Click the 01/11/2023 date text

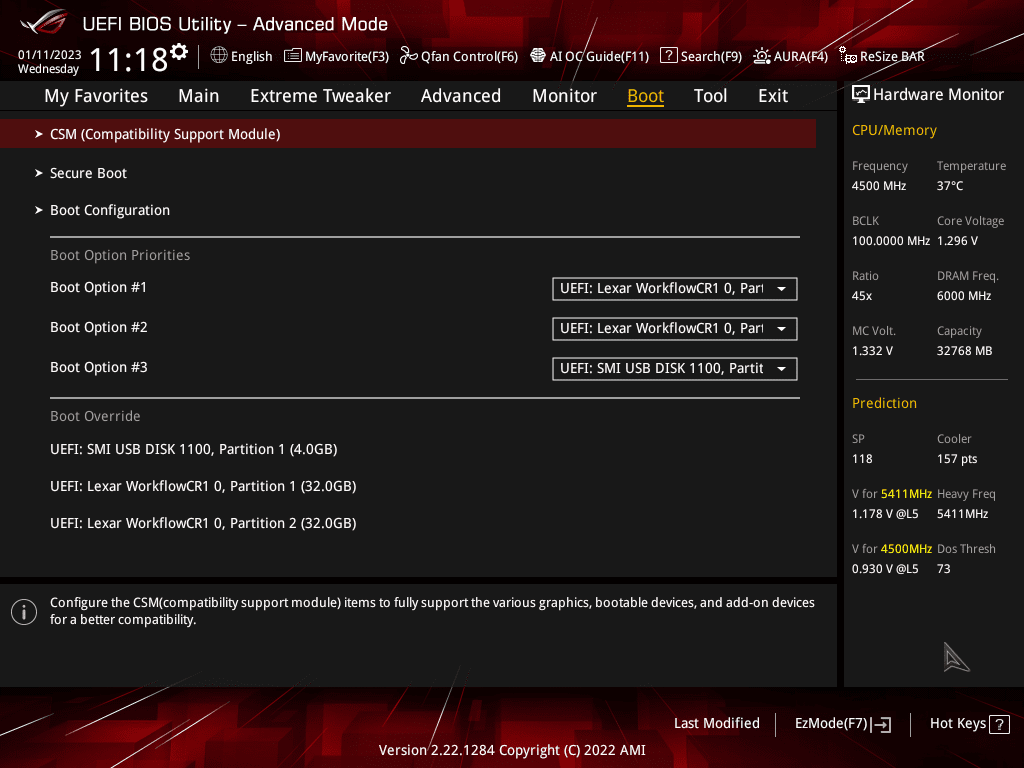click(50, 55)
